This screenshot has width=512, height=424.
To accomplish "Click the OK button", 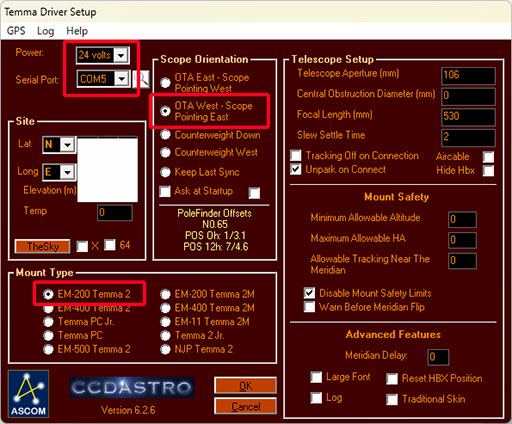I will 245,386.
